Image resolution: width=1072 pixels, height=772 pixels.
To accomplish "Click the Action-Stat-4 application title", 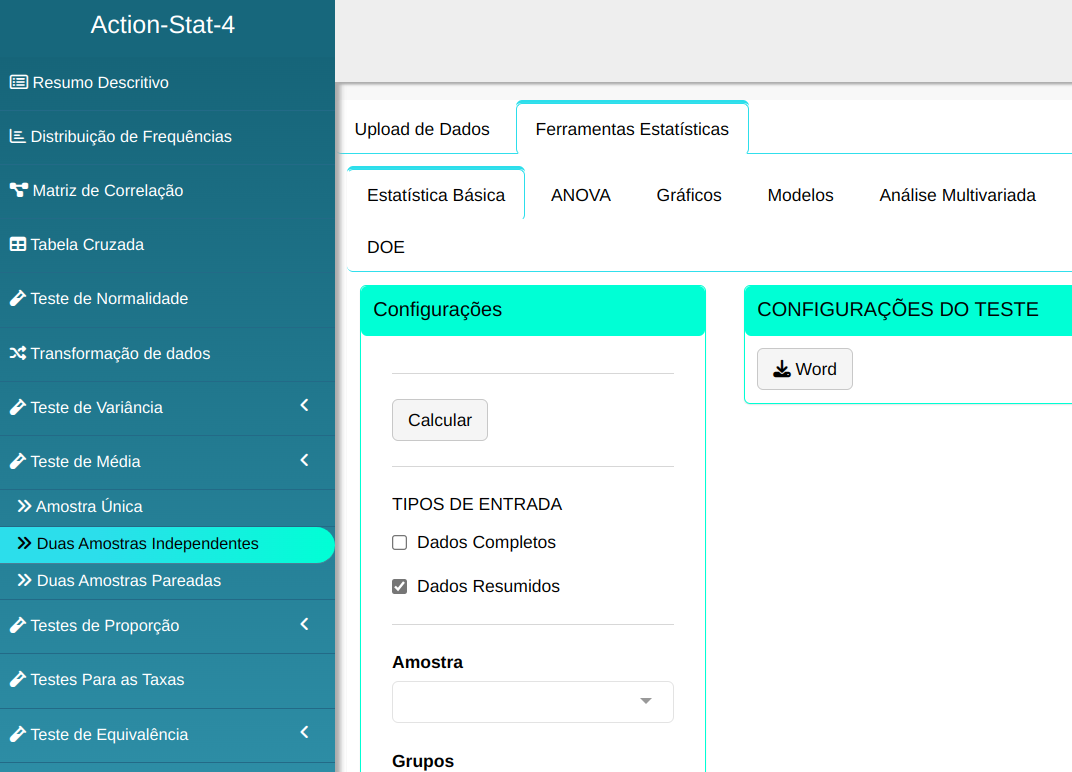I will [163, 25].
